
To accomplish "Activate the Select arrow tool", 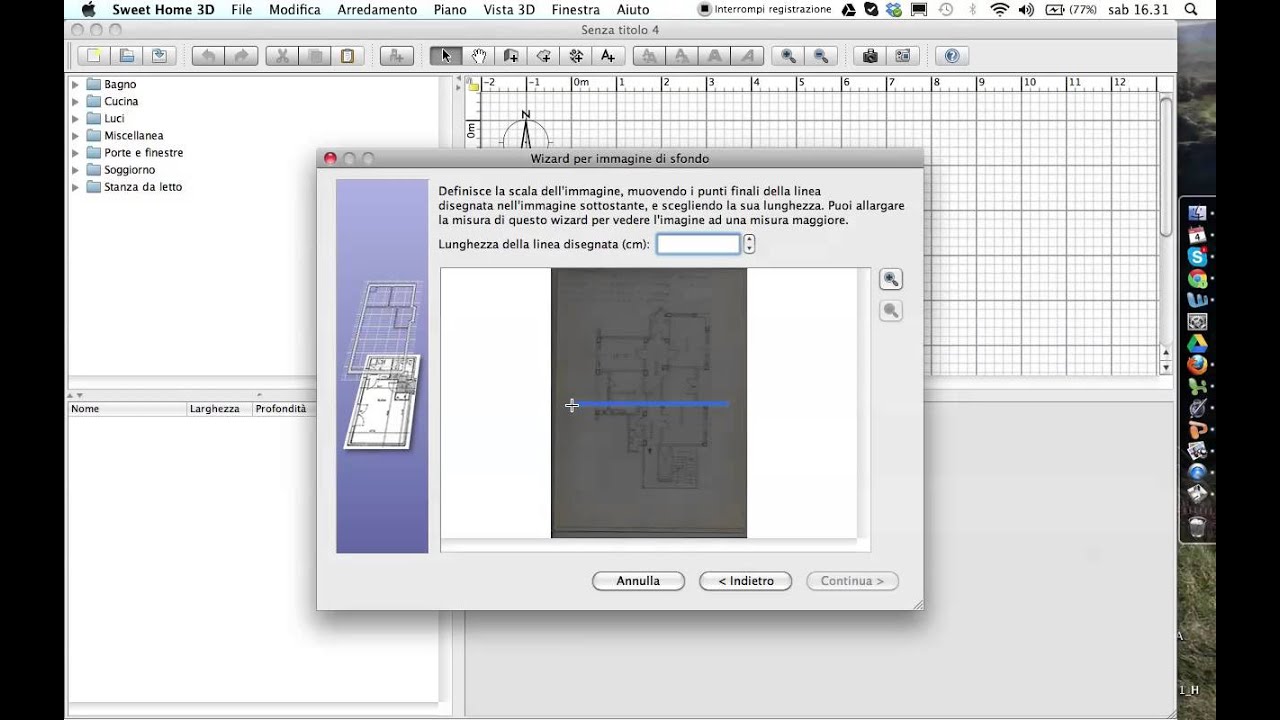I will click(446, 56).
